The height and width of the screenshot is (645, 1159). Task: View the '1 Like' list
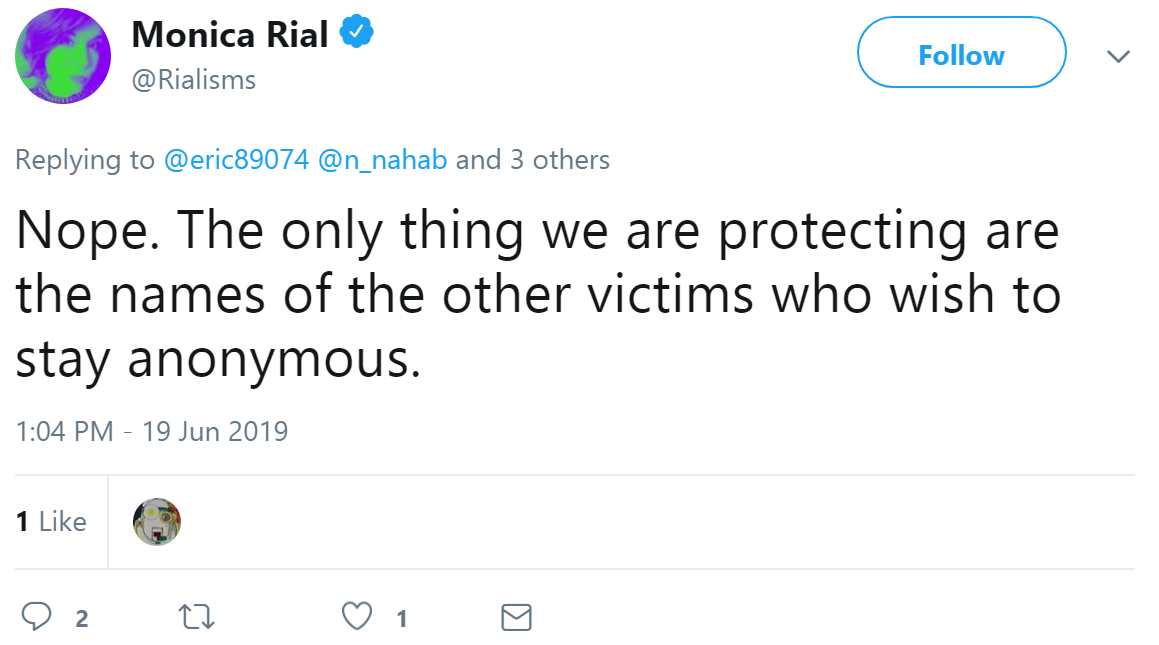click(51, 522)
